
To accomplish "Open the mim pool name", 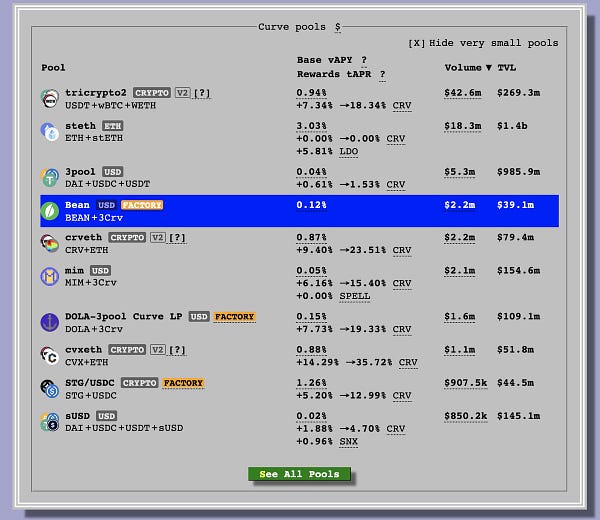I will pyautogui.click(x=74, y=271).
